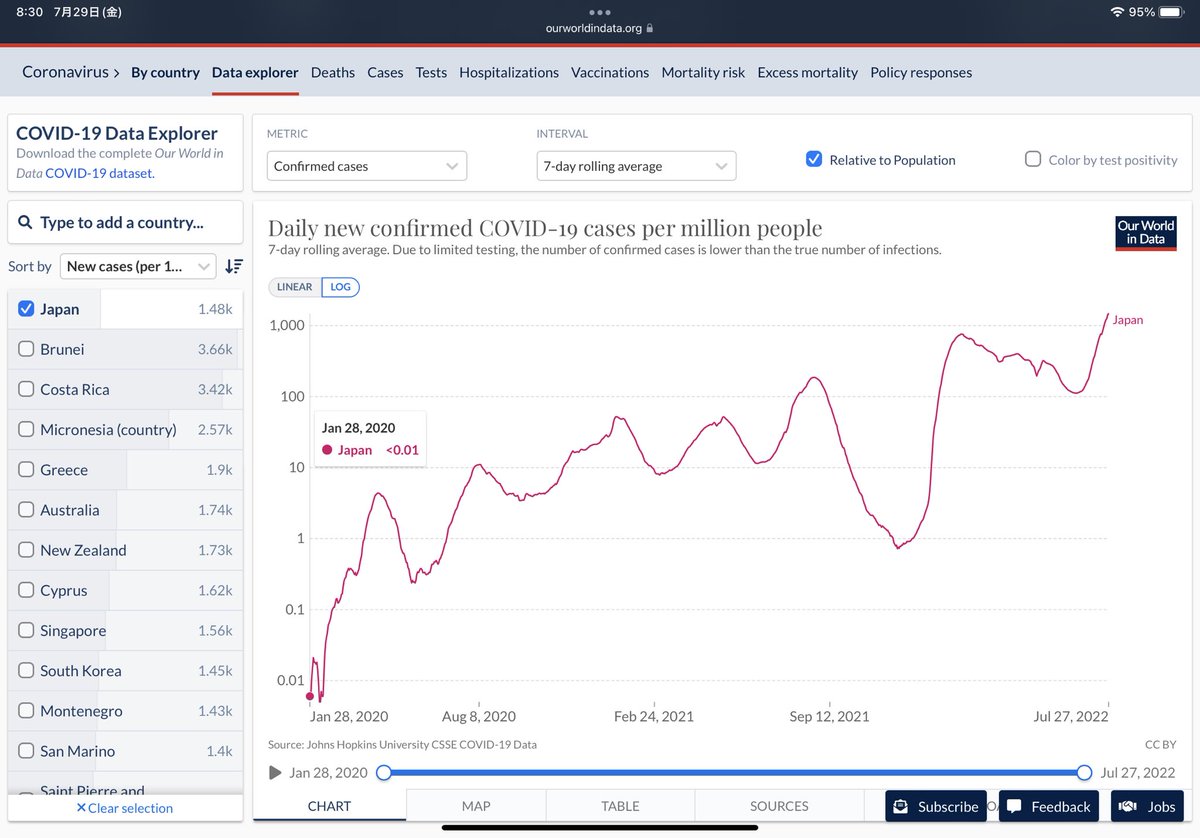Tap the Wi-Fi status icon
Screen dimensions: 1200x838
pyautogui.click(x=1117, y=11)
